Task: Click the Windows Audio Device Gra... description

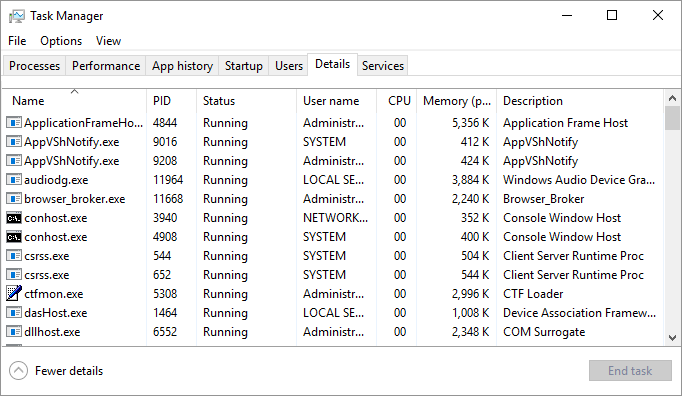Action: coord(579,180)
